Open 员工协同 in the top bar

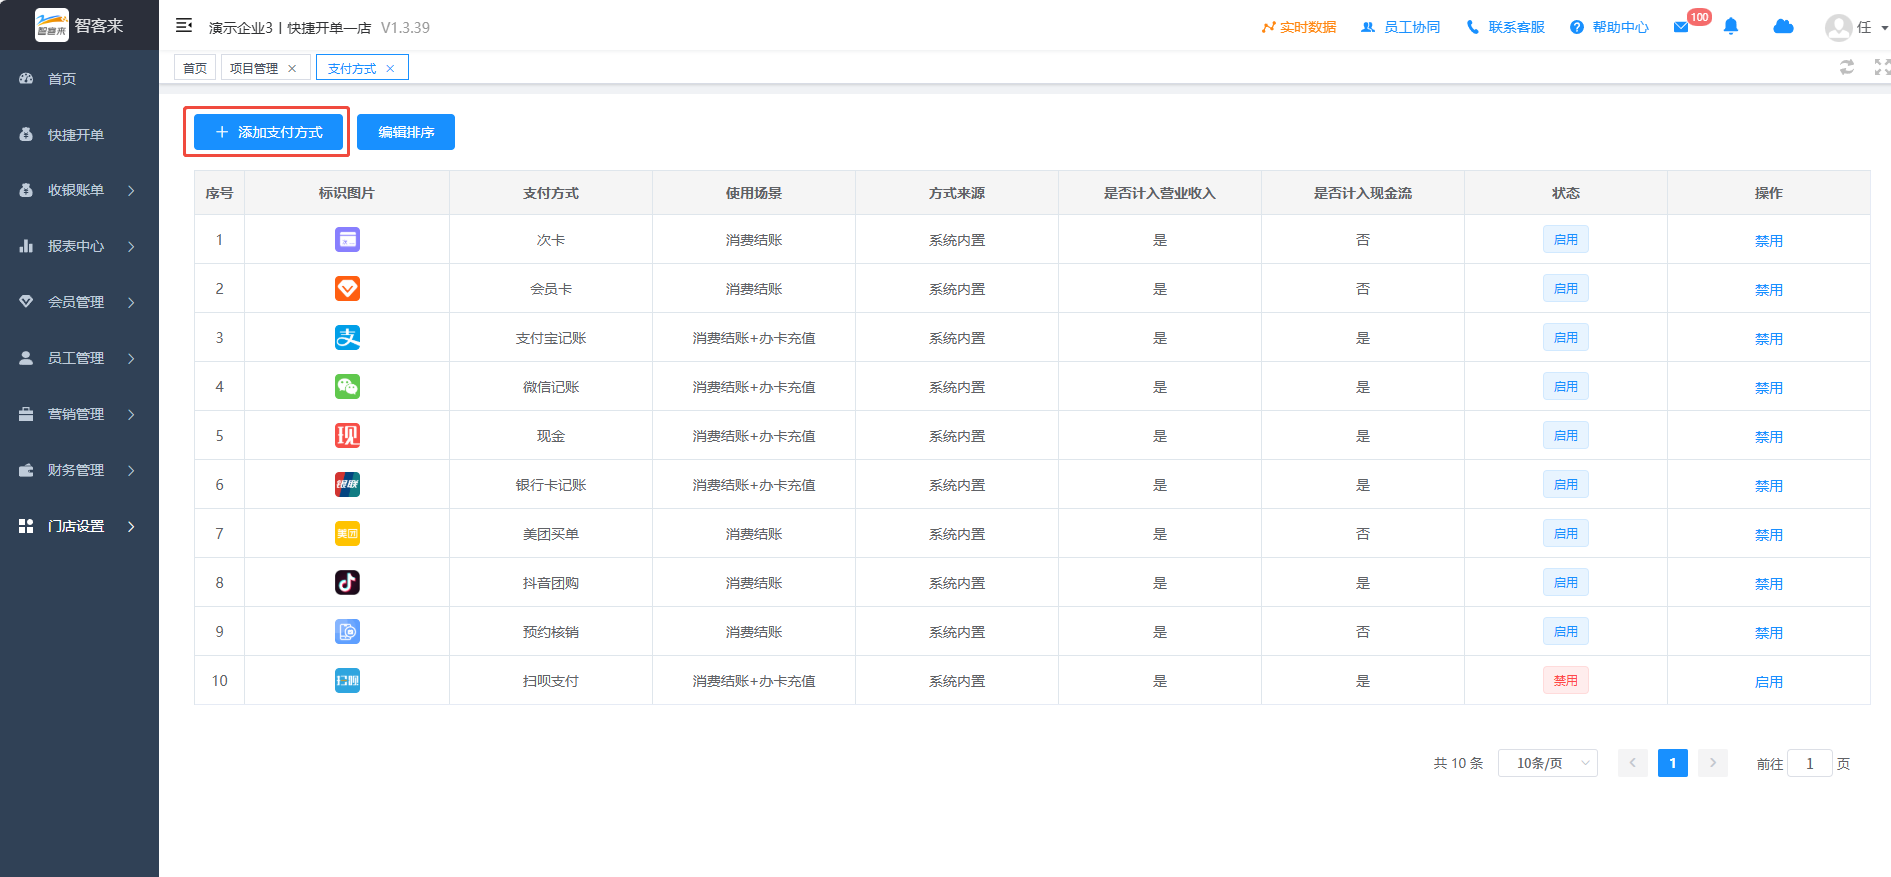point(1401,27)
